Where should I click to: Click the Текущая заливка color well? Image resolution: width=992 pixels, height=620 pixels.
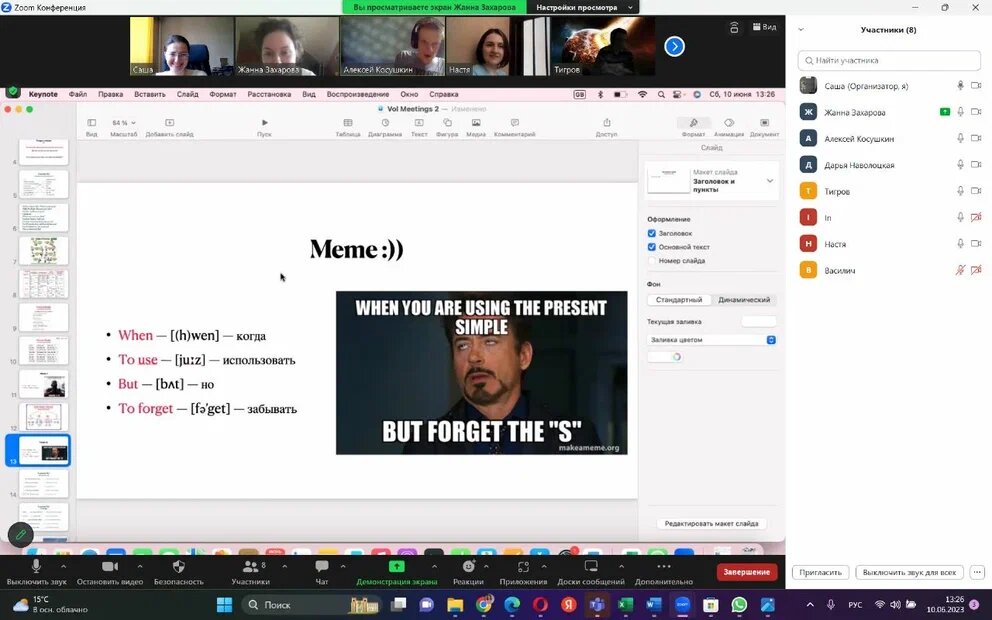(759, 321)
